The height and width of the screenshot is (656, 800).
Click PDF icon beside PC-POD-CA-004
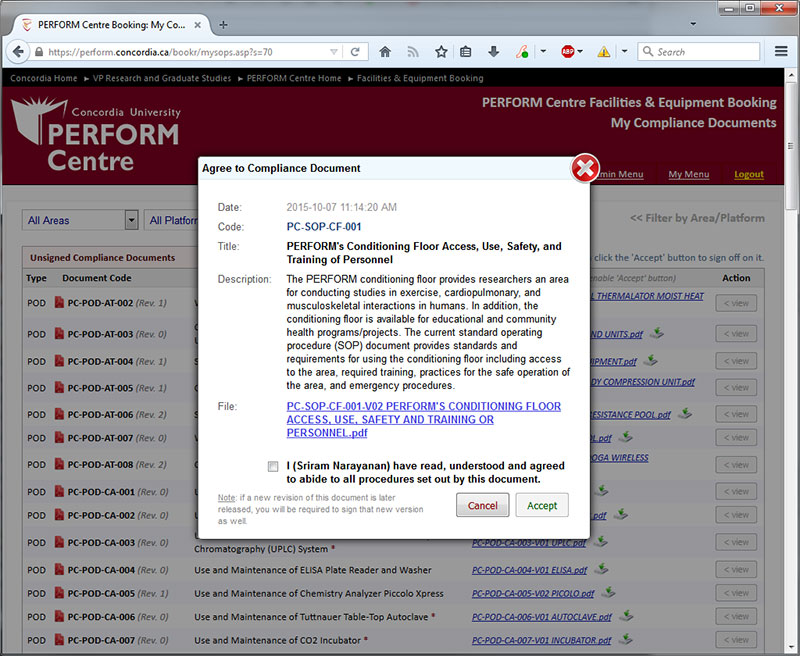click(60, 570)
